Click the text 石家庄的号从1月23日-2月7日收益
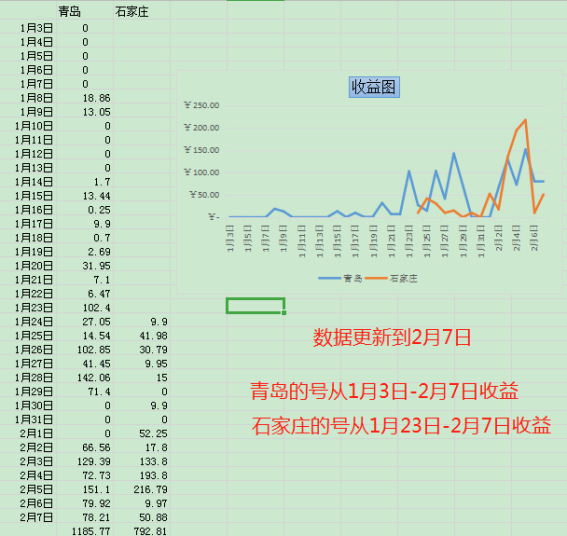 [x=401, y=425]
